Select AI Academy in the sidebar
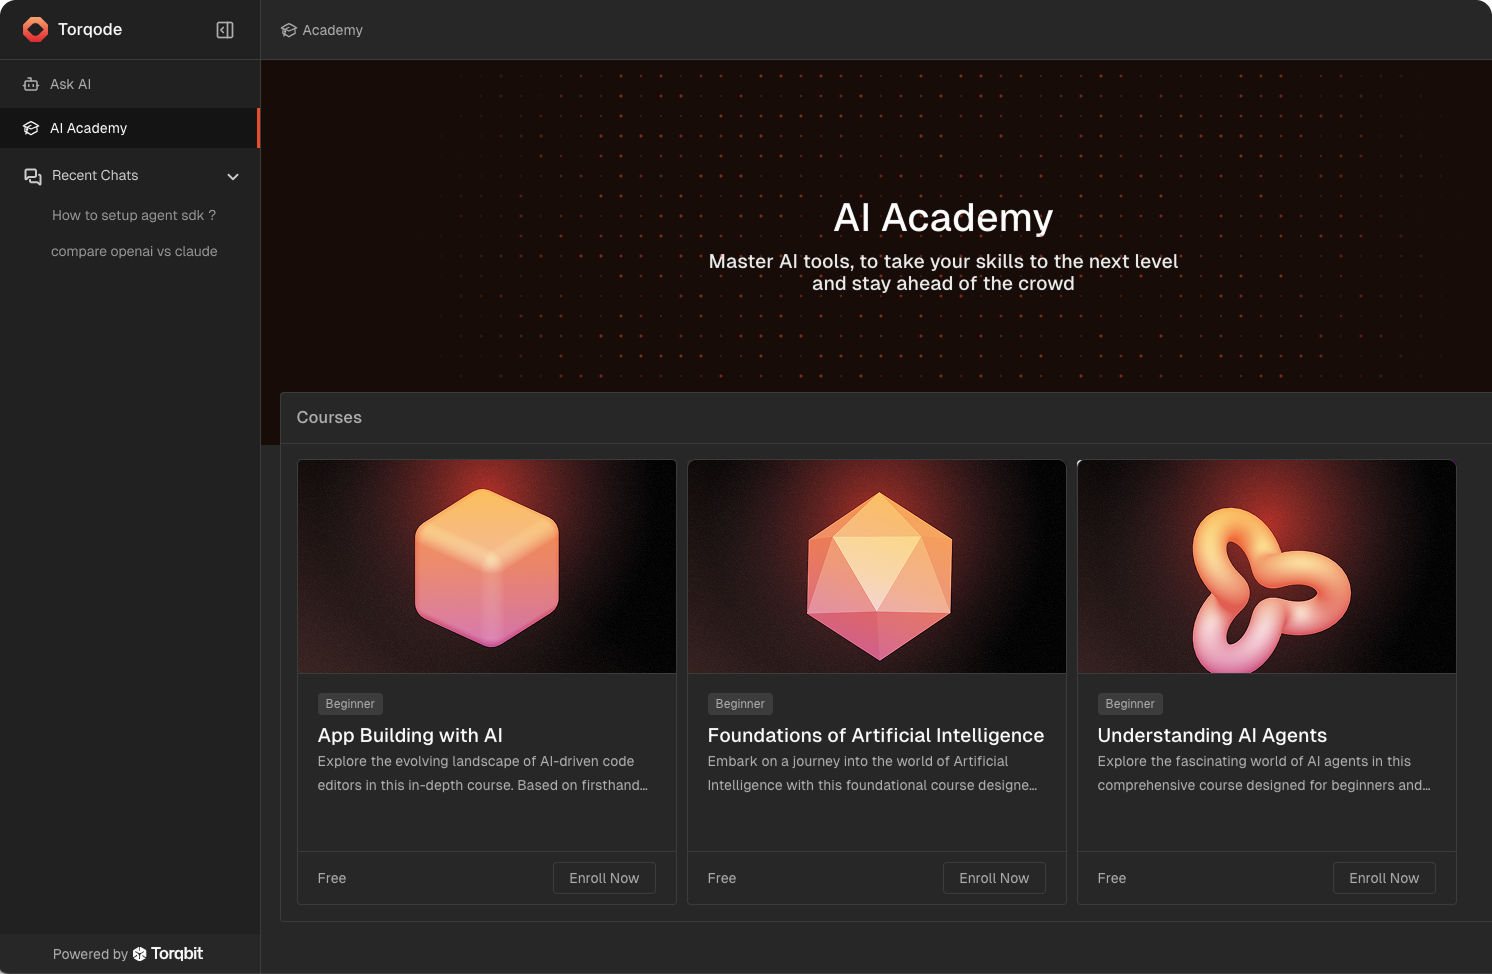 tap(89, 128)
